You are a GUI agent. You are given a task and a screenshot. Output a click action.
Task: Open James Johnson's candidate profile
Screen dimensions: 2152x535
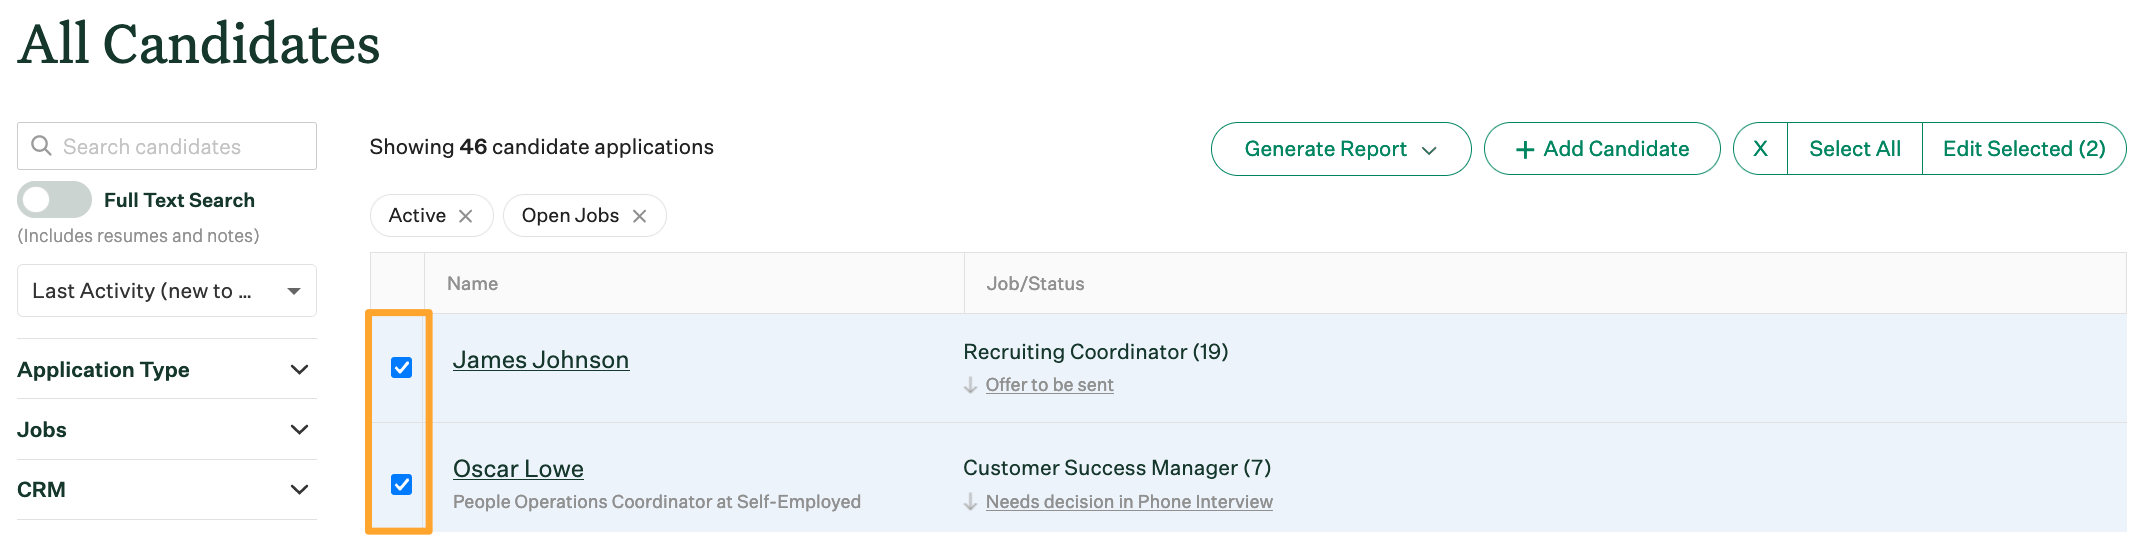pos(541,360)
